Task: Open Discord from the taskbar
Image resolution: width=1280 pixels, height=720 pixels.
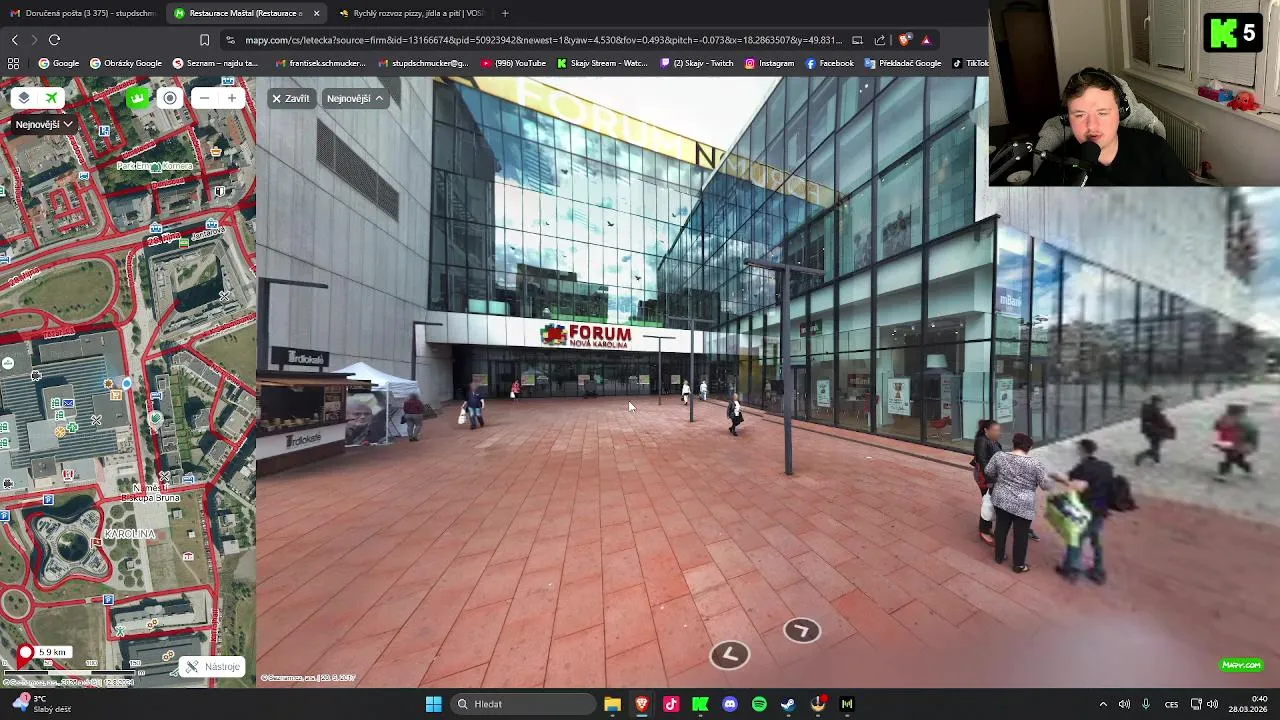Action: coord(729,704)
